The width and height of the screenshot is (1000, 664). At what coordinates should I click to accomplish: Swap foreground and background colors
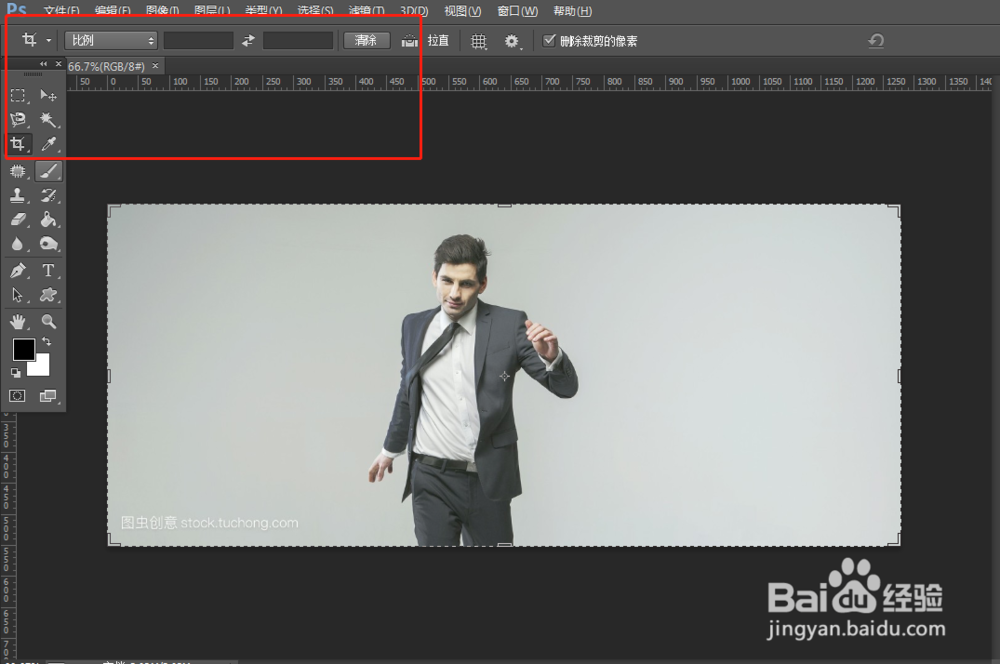pos(47,342)
